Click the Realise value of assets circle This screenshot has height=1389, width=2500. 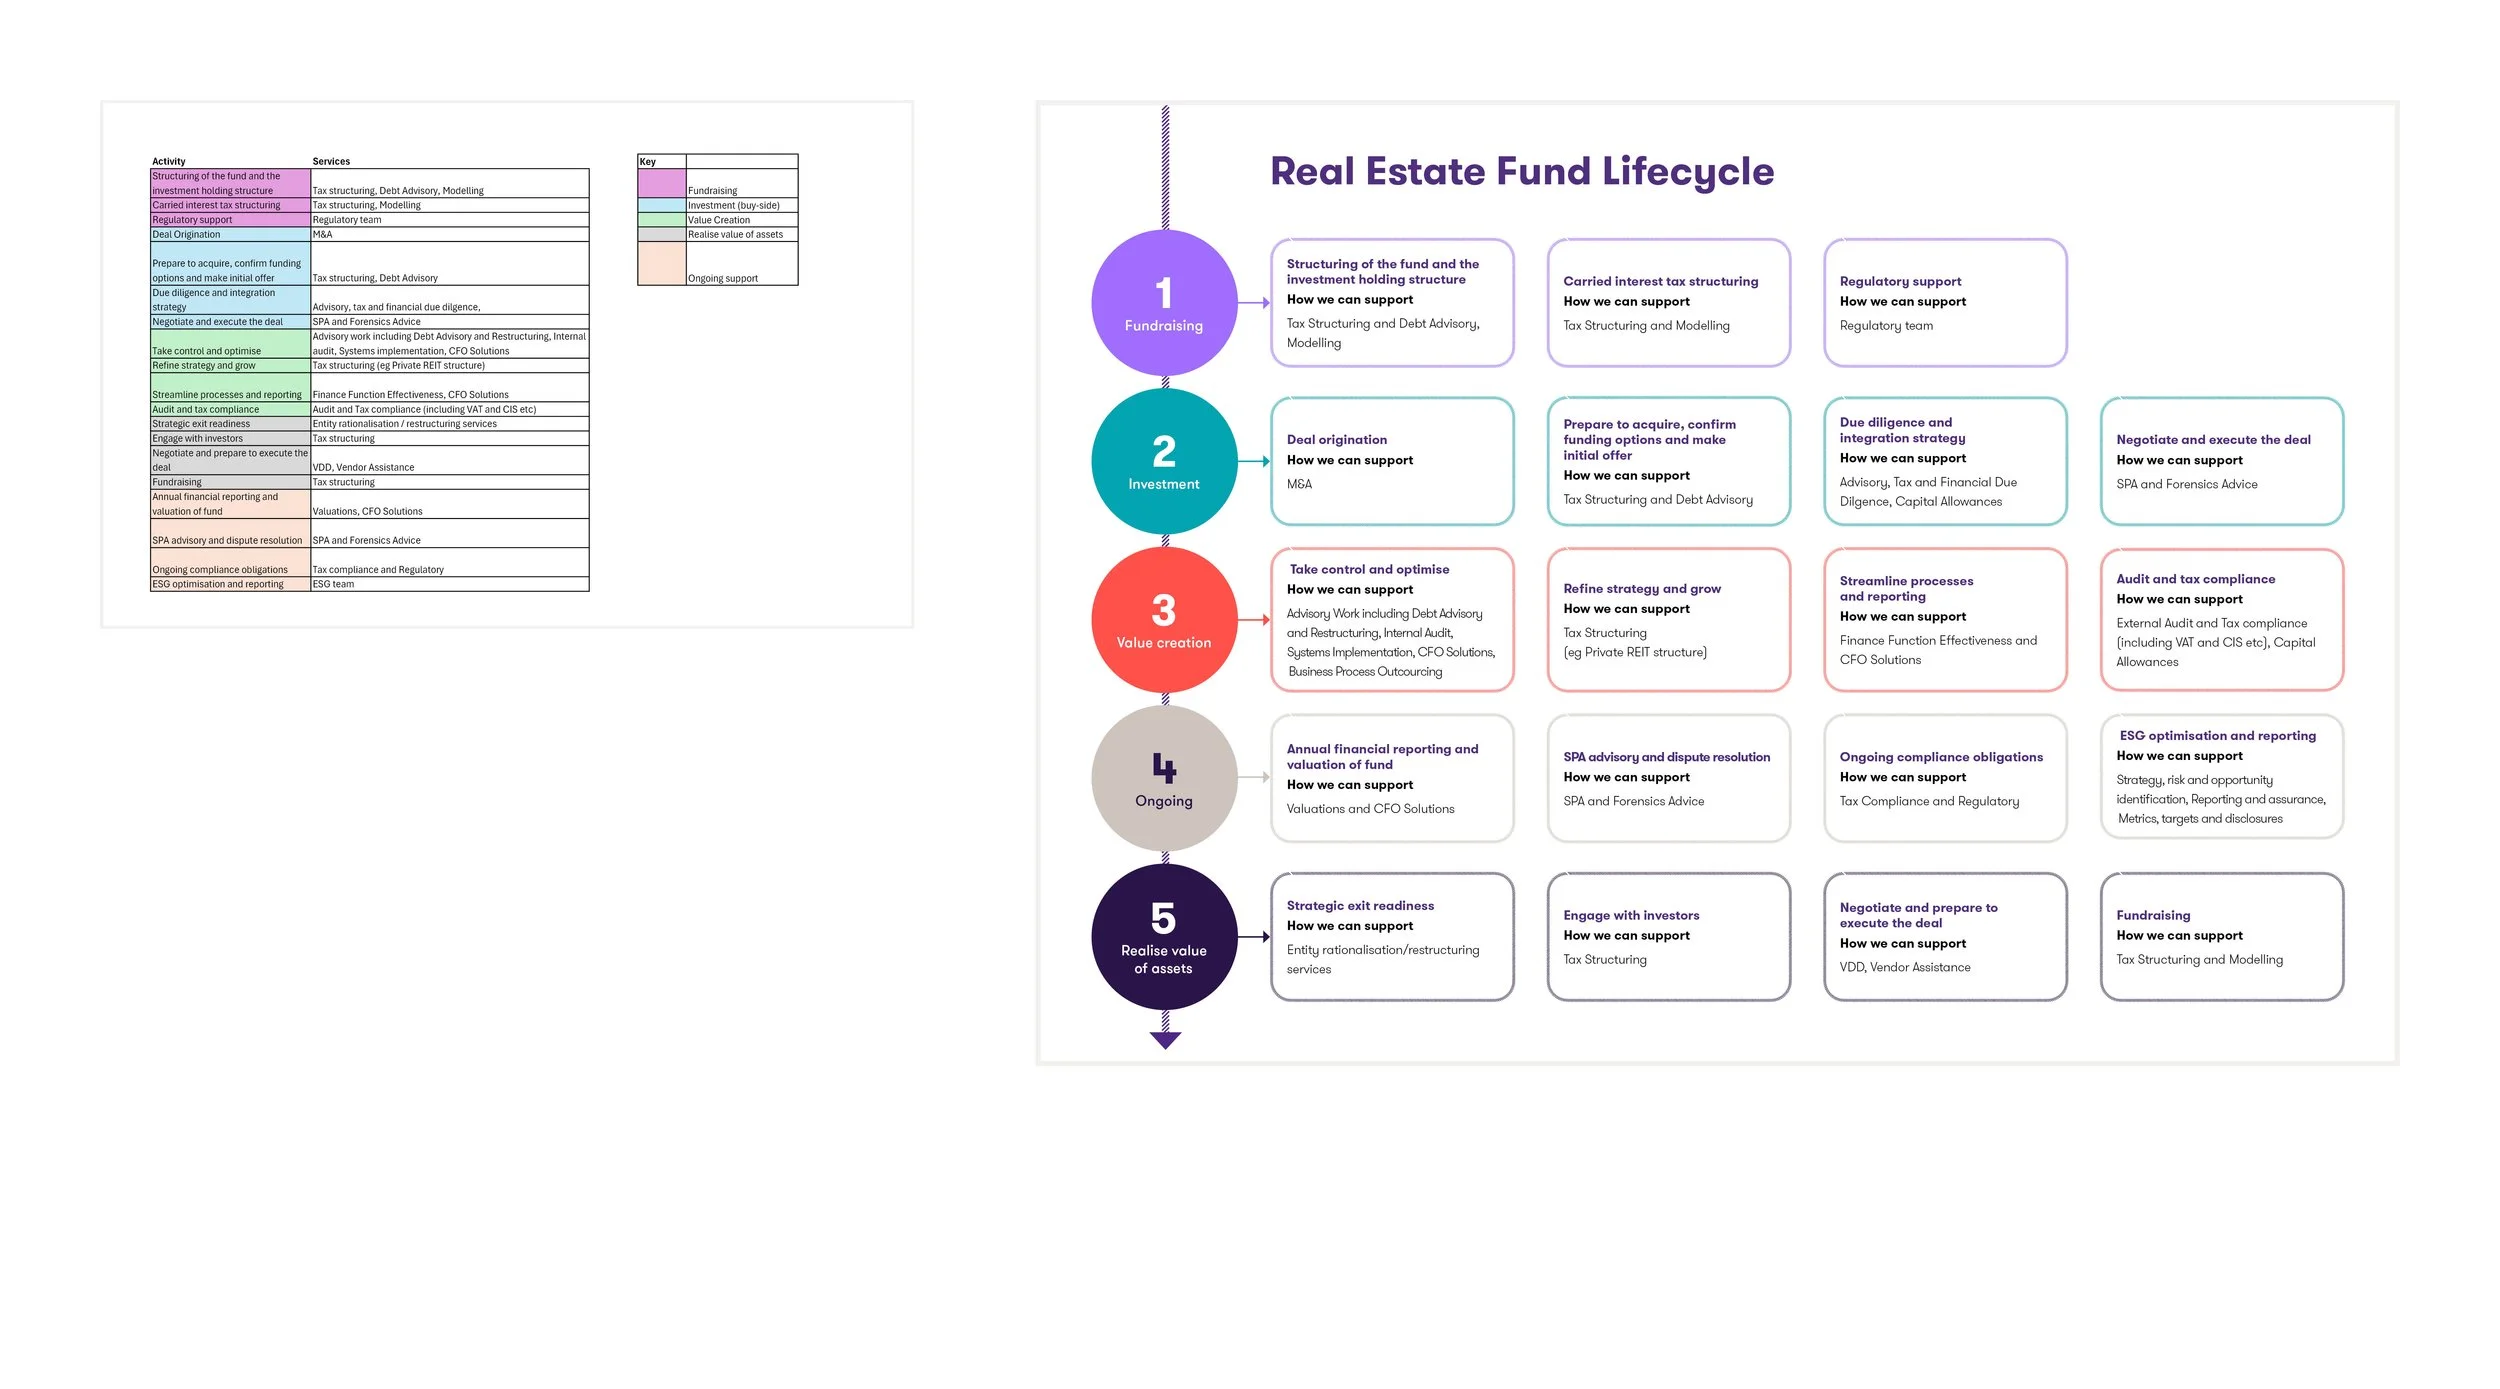[1164, 937]
